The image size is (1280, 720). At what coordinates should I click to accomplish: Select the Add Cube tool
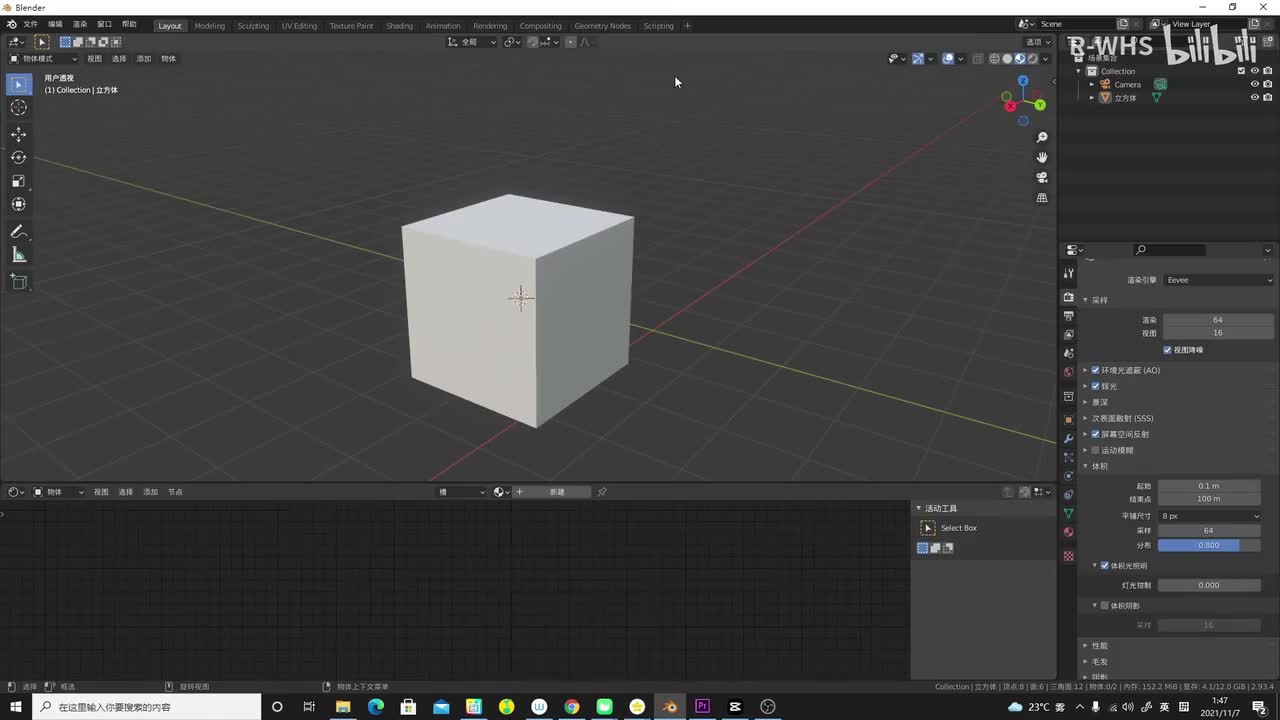[x=19, y=282]
